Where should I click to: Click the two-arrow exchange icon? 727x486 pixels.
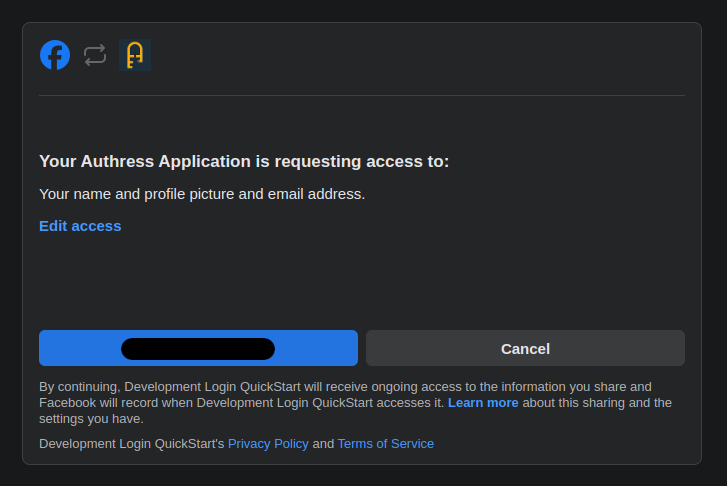[95, 55]
